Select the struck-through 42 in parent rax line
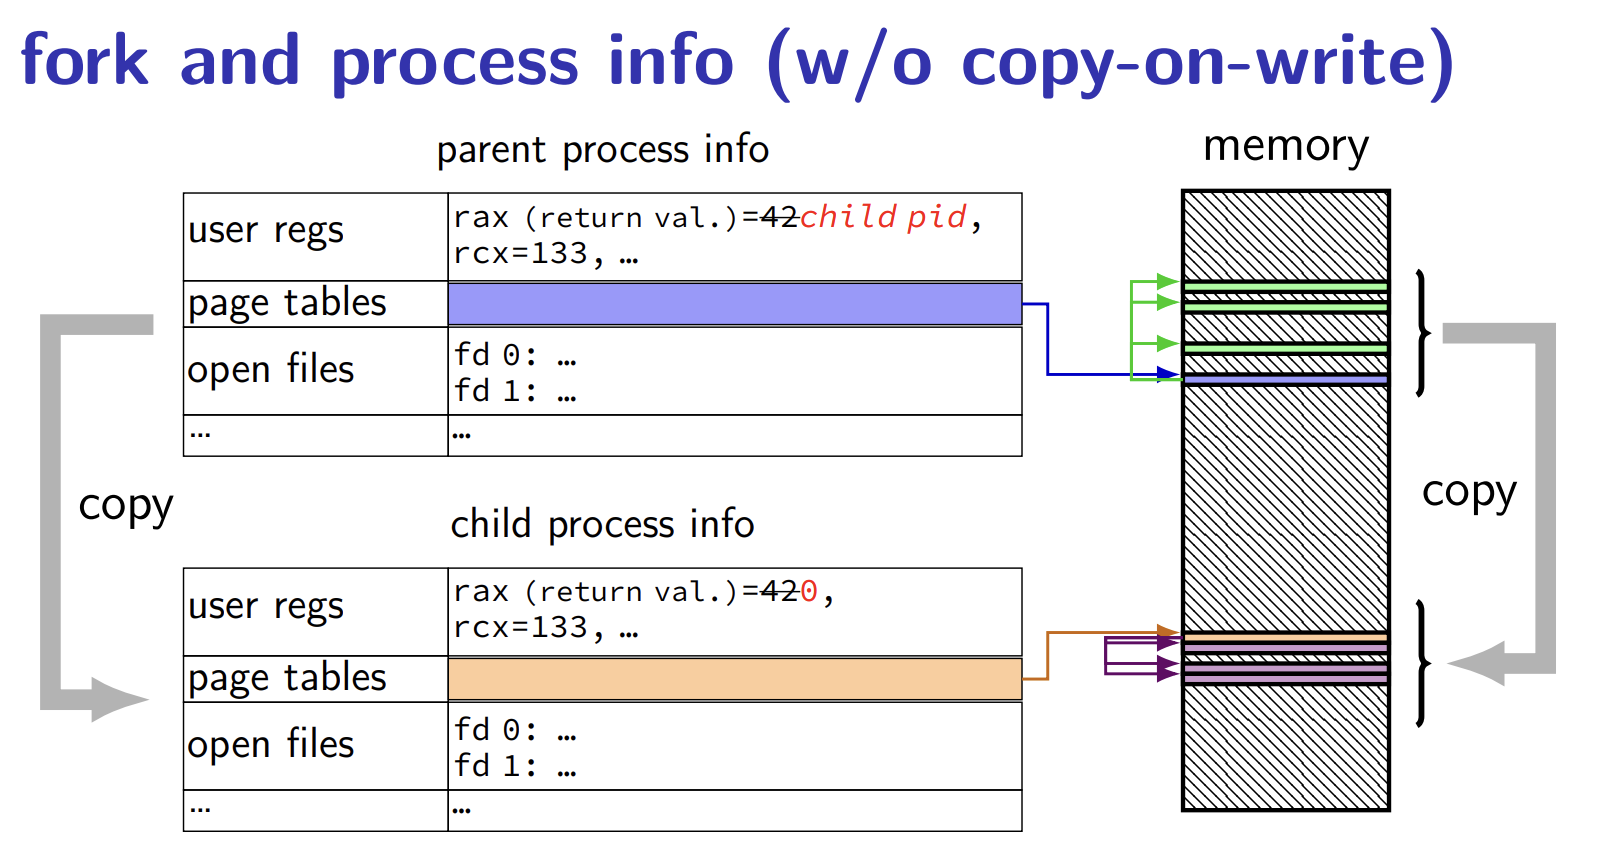1598x856 pixels. click(779, 217)
